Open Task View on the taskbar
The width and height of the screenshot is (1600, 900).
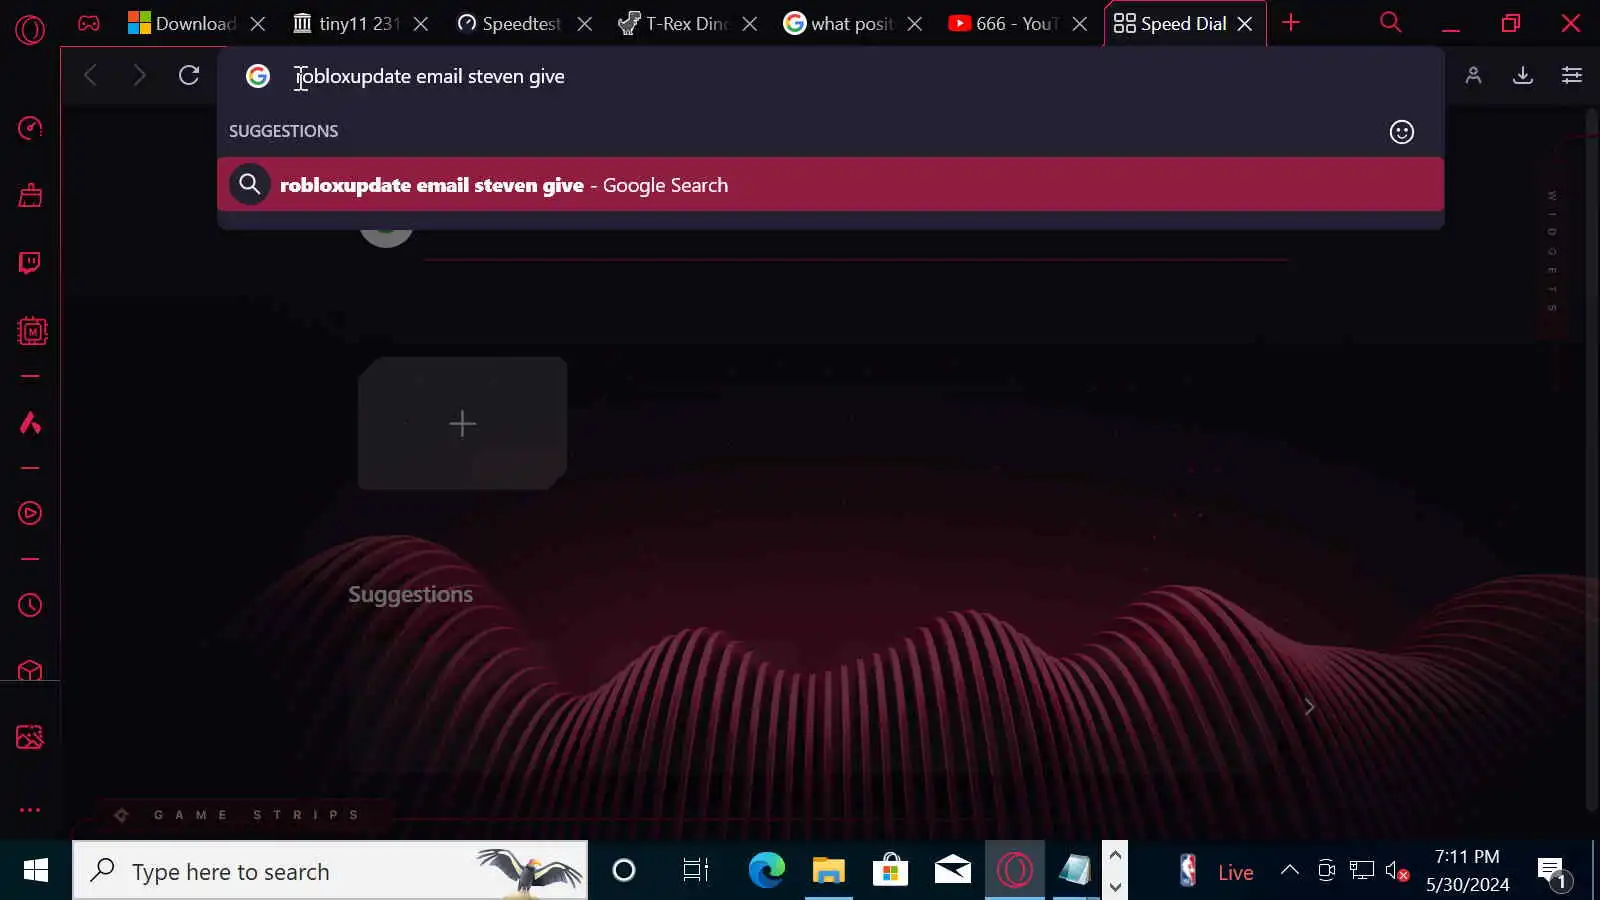(695, 871)
